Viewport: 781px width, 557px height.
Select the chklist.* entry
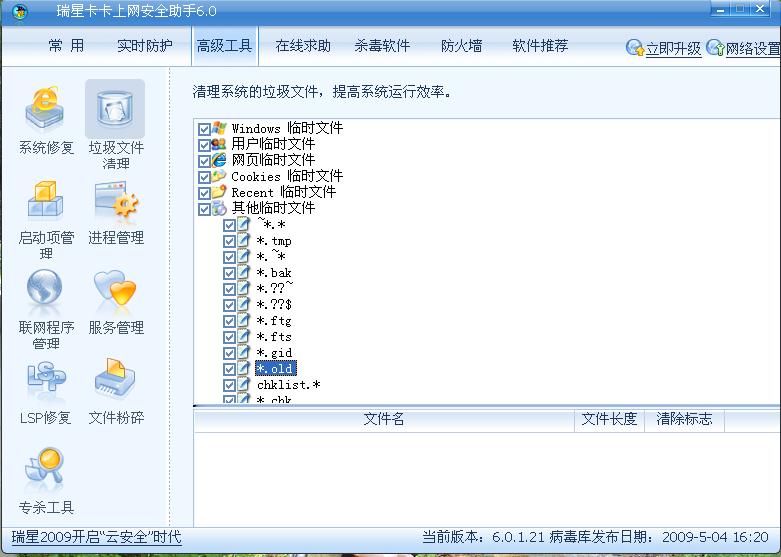(288, 385)
